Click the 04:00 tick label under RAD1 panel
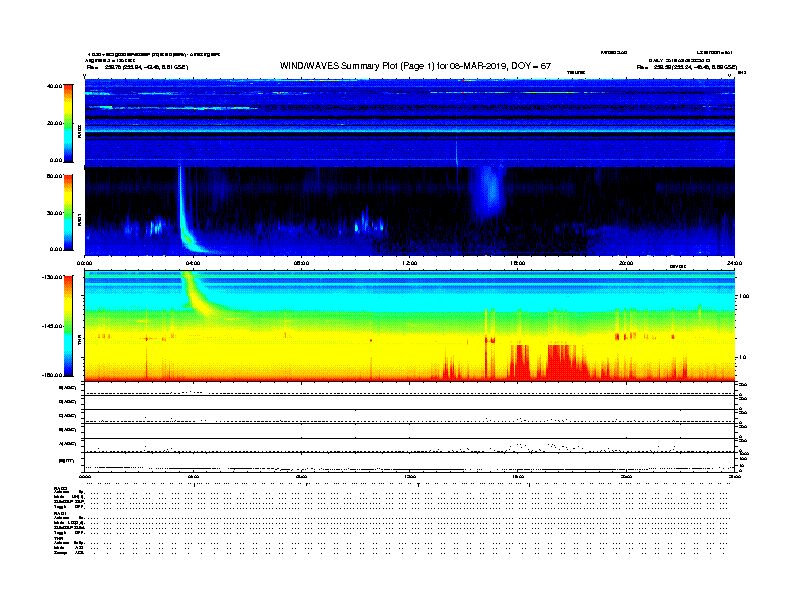This screenshot has height=612, width=792. (193, 263)
